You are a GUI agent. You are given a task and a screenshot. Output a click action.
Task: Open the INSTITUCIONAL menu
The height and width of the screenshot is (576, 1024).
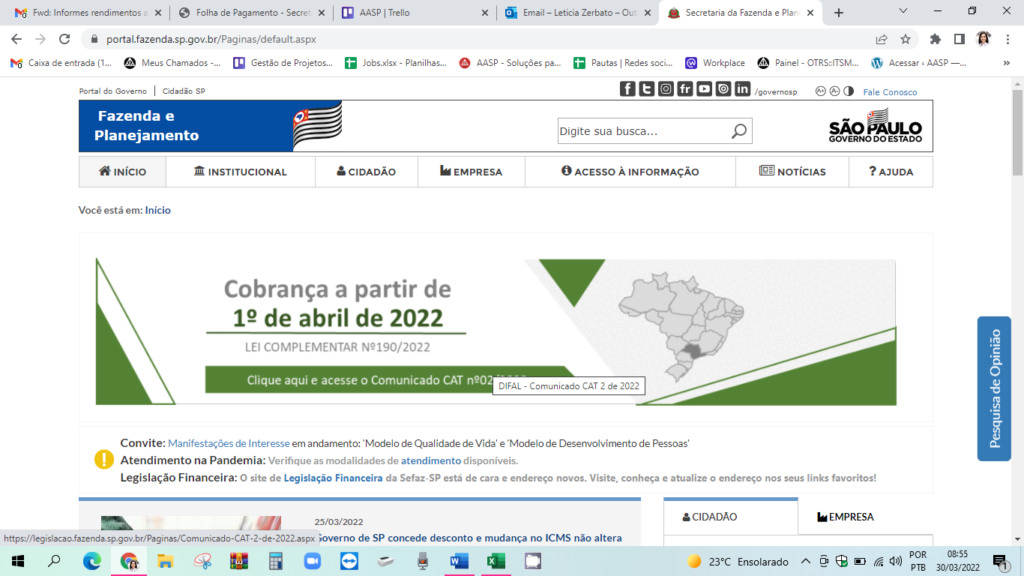240,172
